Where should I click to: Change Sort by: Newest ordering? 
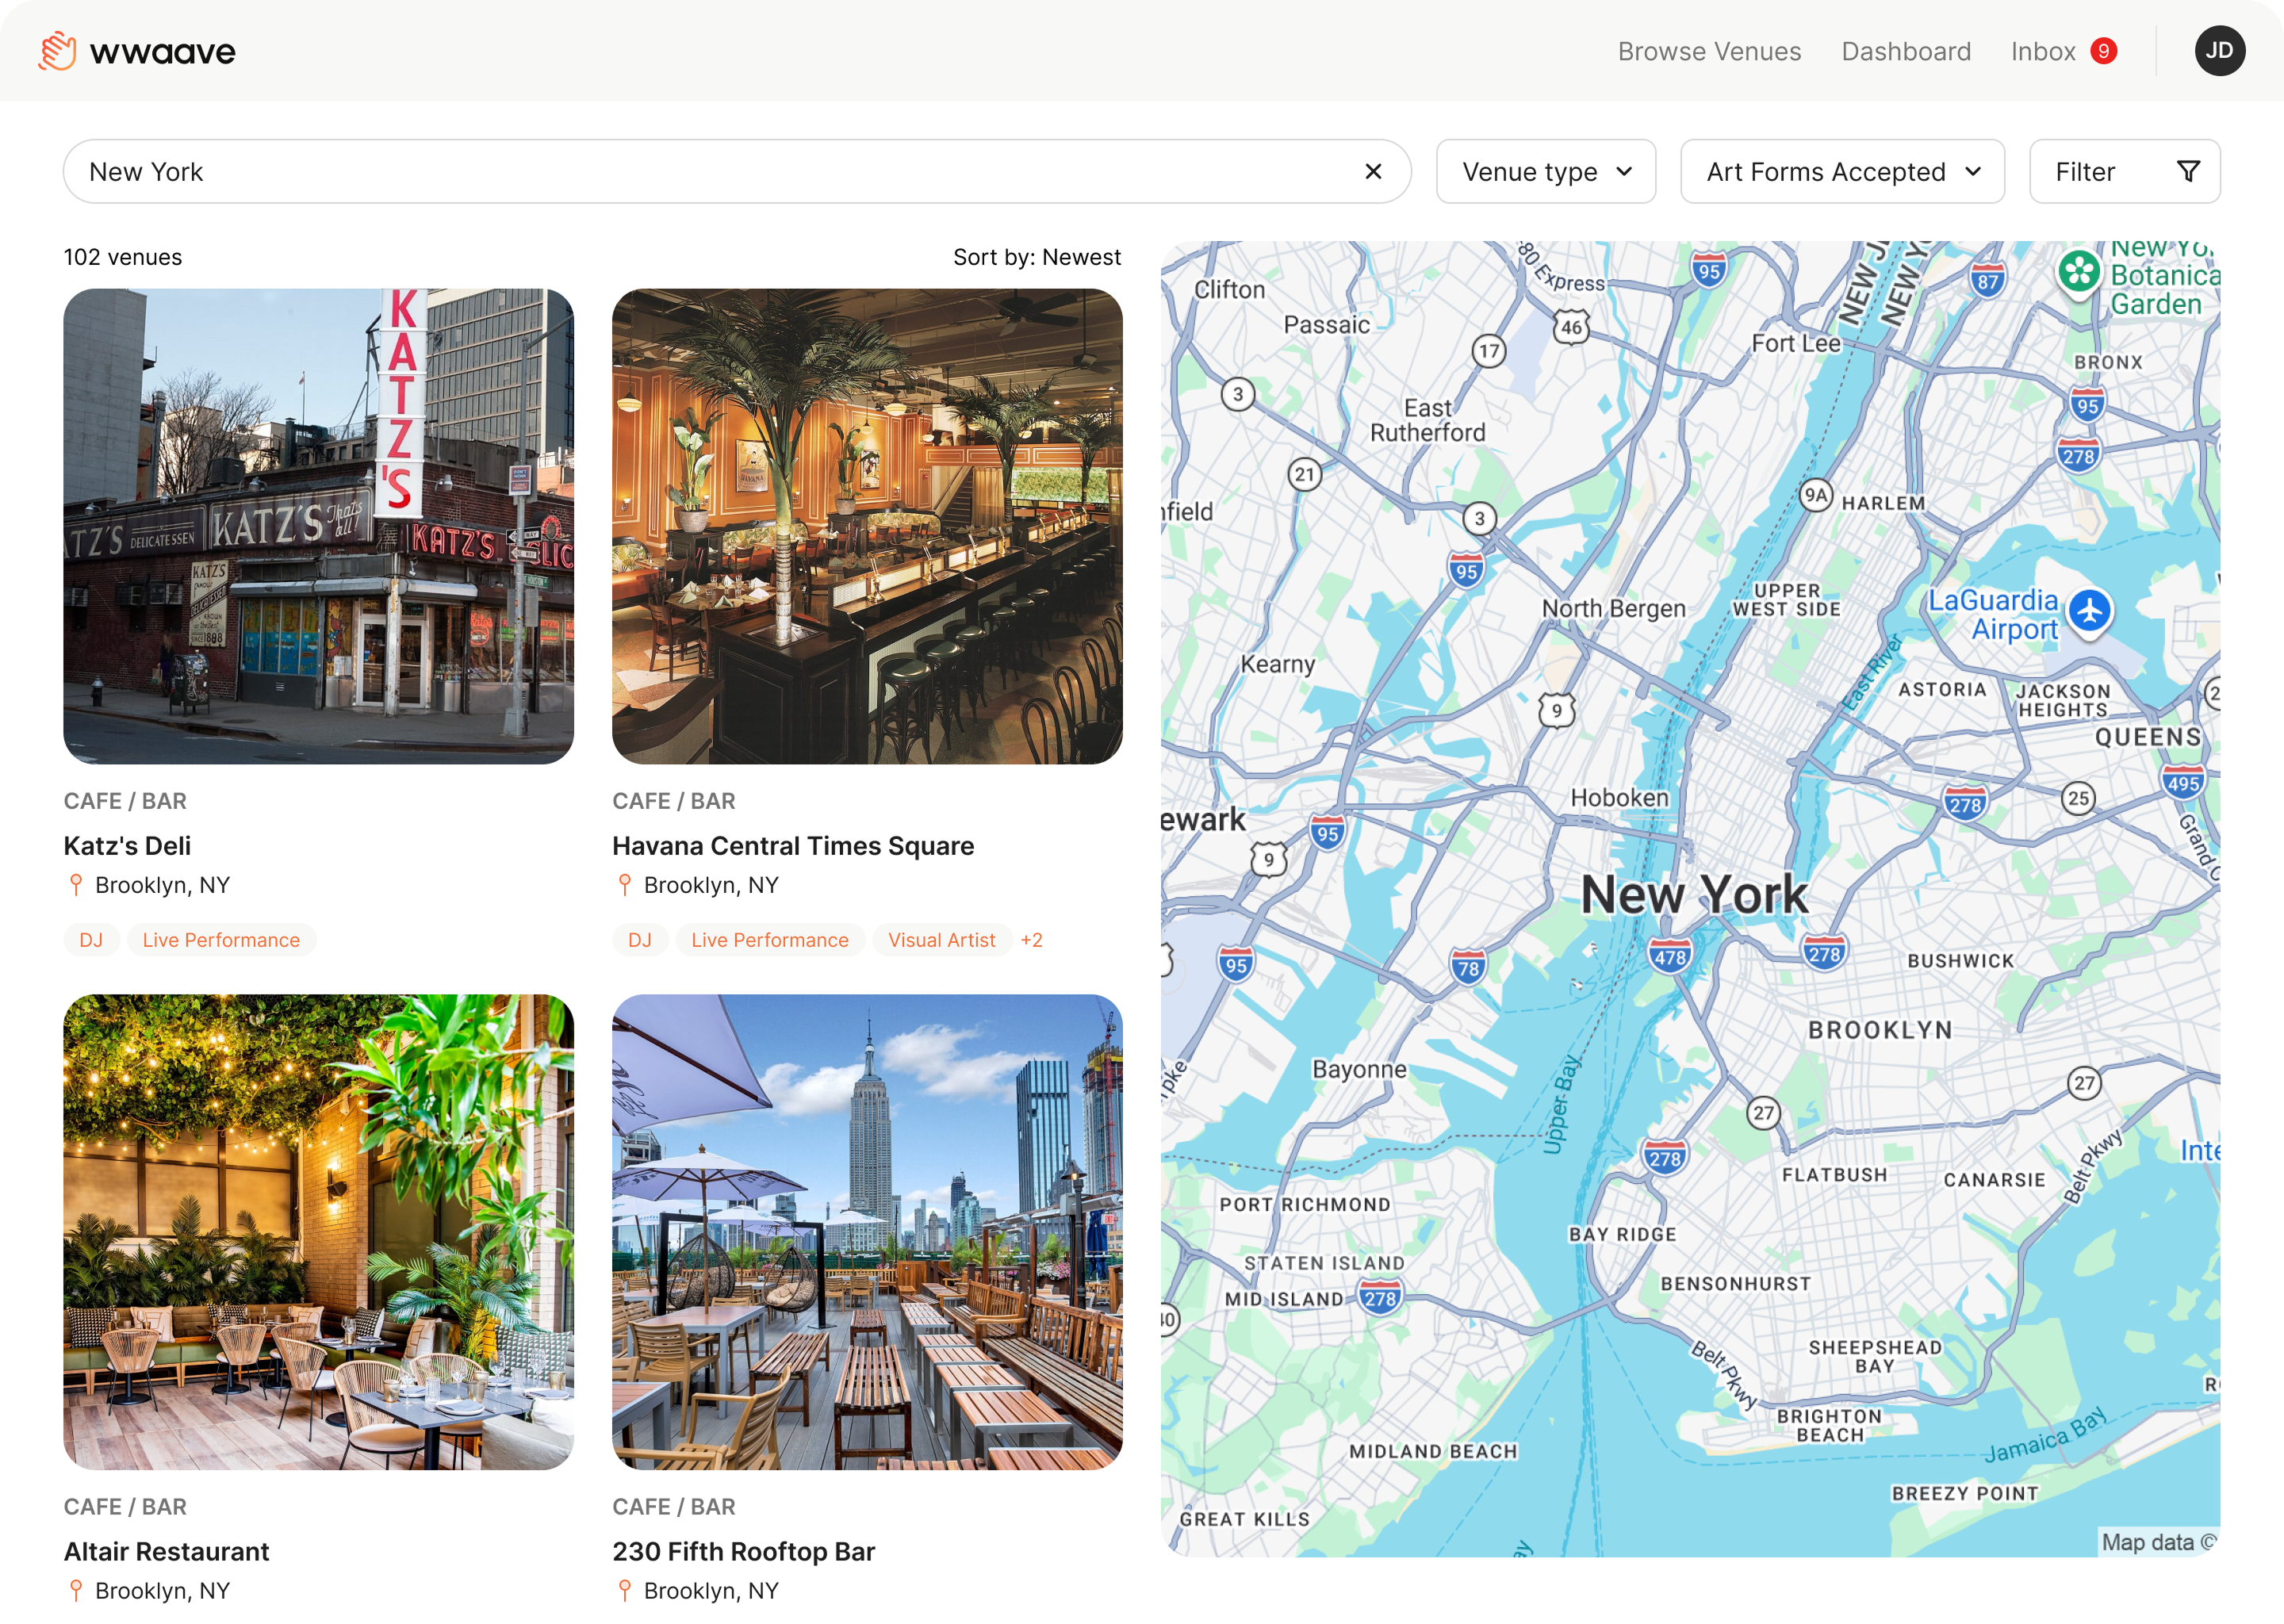(1037, 257)
